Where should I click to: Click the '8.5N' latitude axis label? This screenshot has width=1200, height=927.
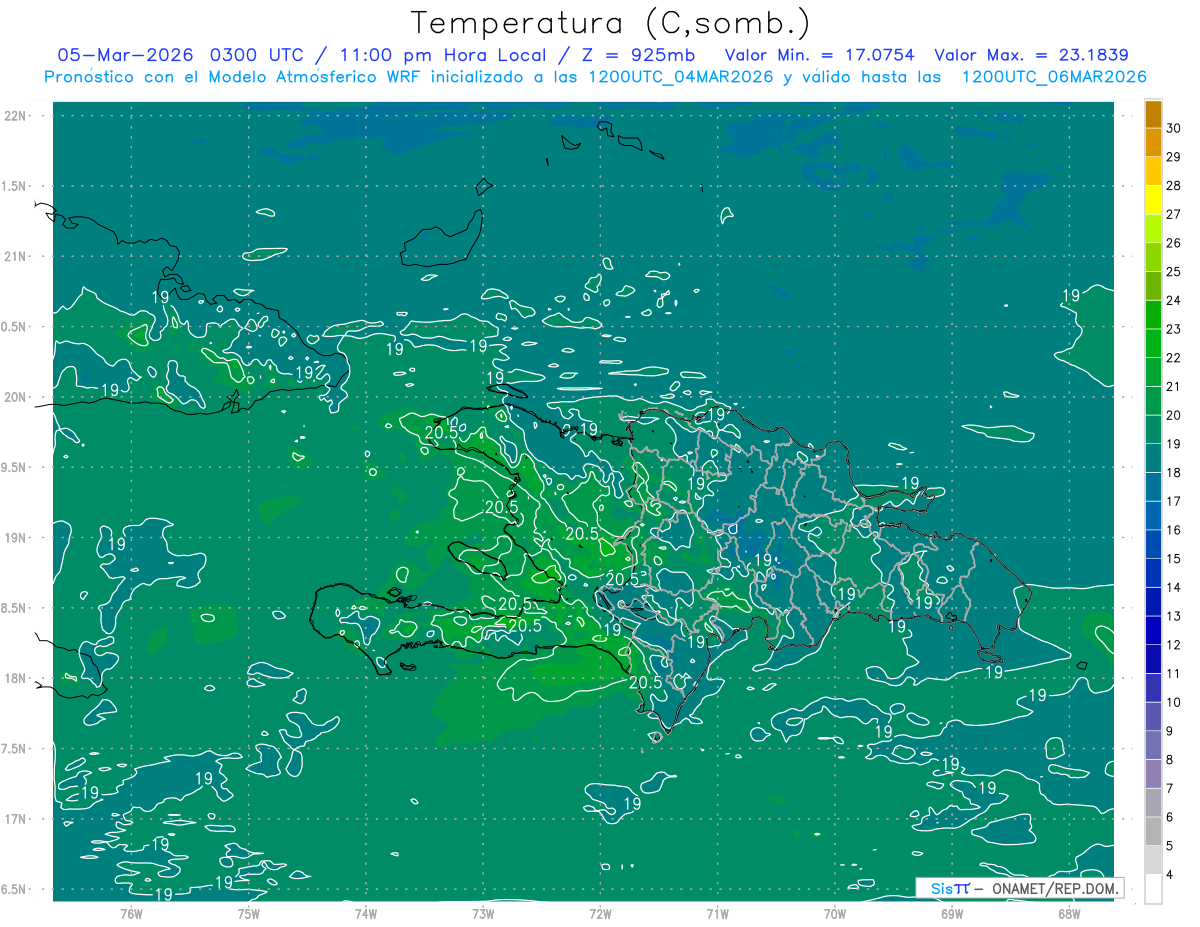pos(15,608)
